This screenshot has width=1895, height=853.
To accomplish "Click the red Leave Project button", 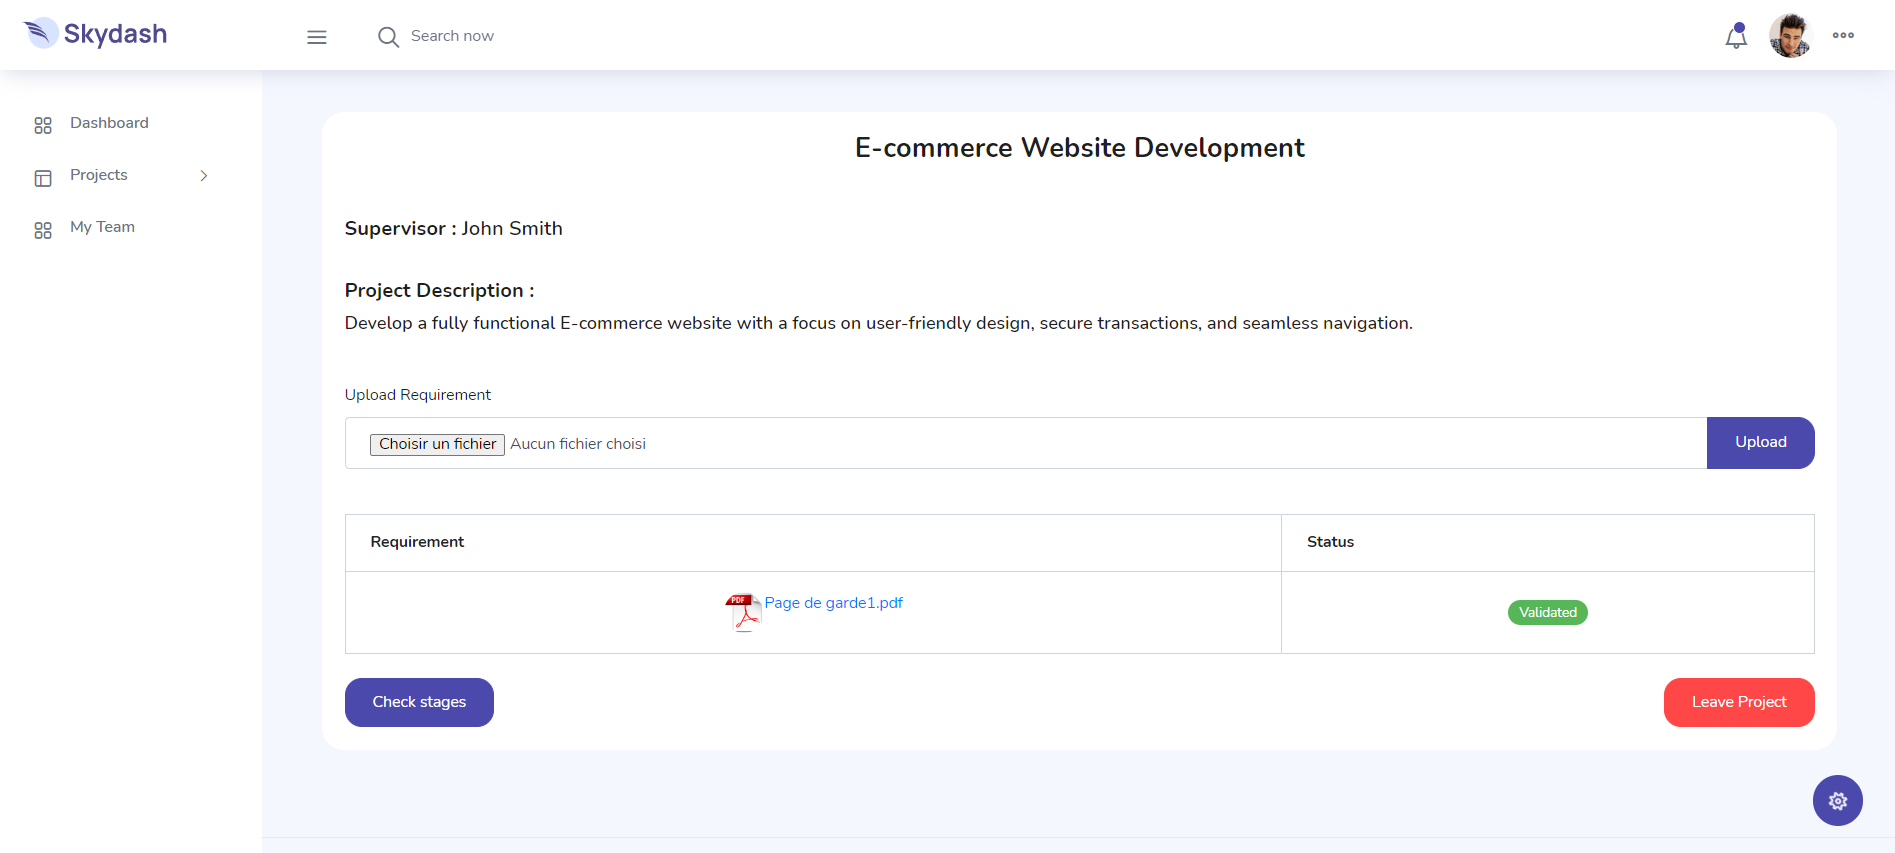I will (x=1738, y=702).
